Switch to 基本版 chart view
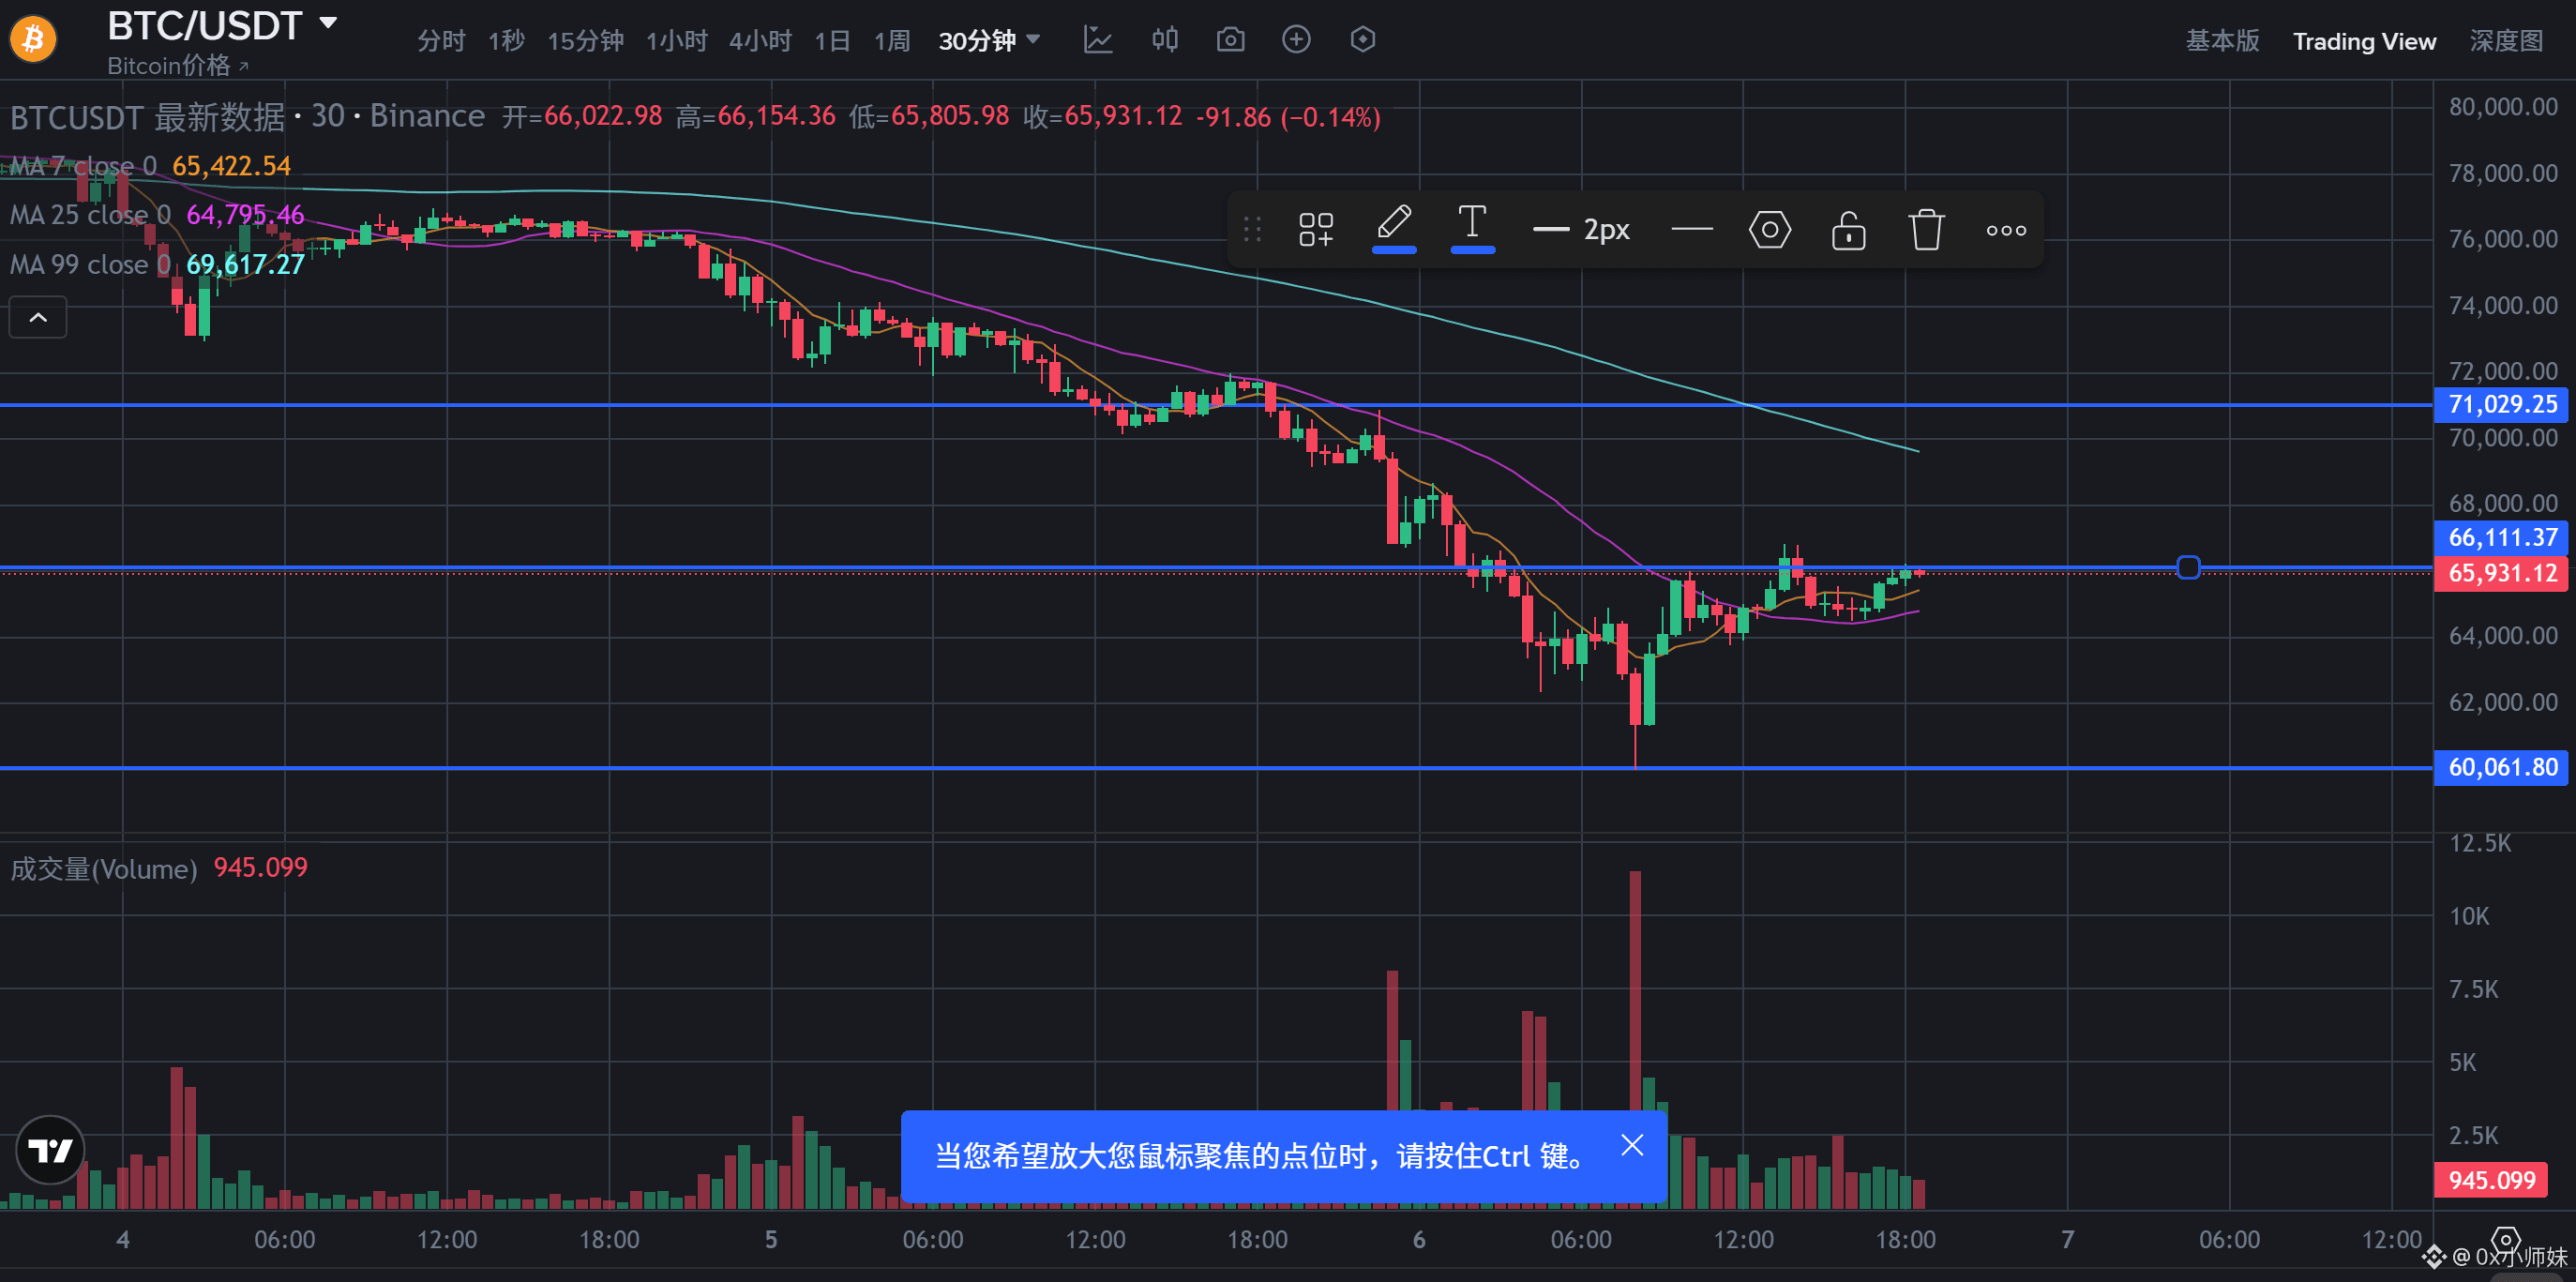The height and width of the screenshot is (1282, 2576). click(x=2222, y=41)
